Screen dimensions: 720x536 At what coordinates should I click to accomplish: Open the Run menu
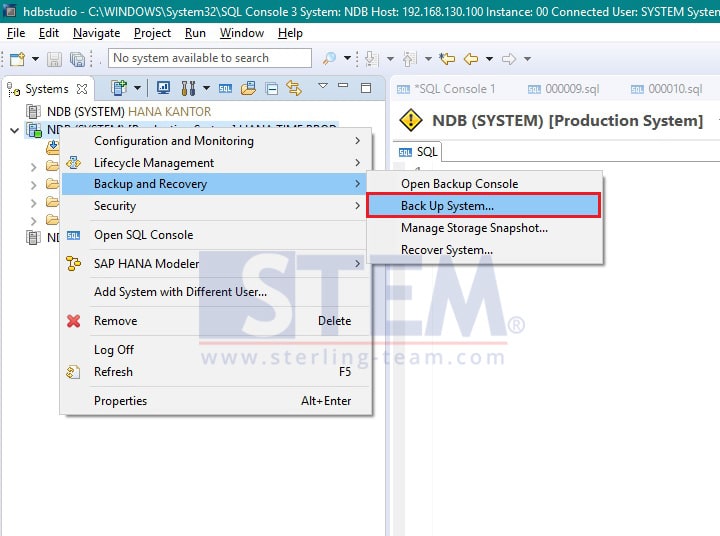tap(195, 33)
